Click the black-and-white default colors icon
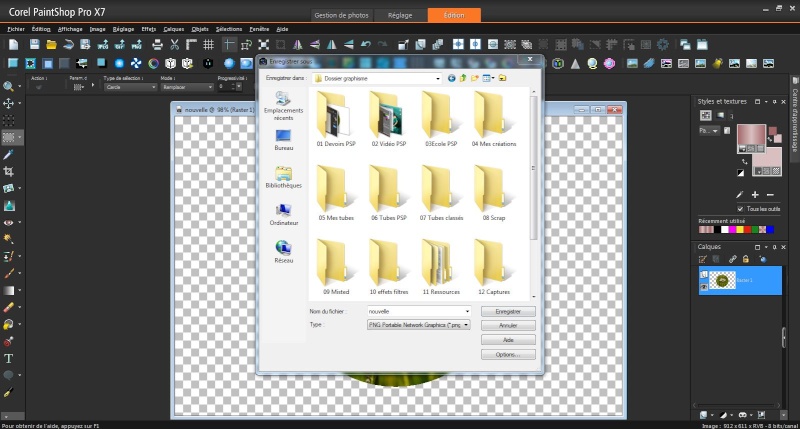The height and width of the screenshot is (429, 800). (x=740, y=173)
